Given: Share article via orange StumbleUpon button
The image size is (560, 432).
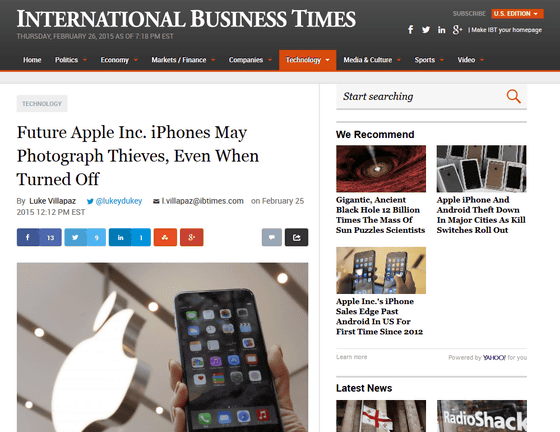Looking at the screenshot, I should click(x=165, y=237).
